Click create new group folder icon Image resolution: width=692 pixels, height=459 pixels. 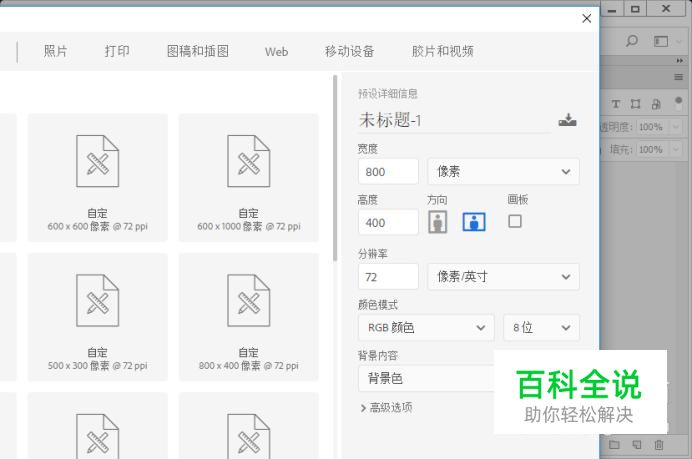pyautogui.click(x=614, y=444)
